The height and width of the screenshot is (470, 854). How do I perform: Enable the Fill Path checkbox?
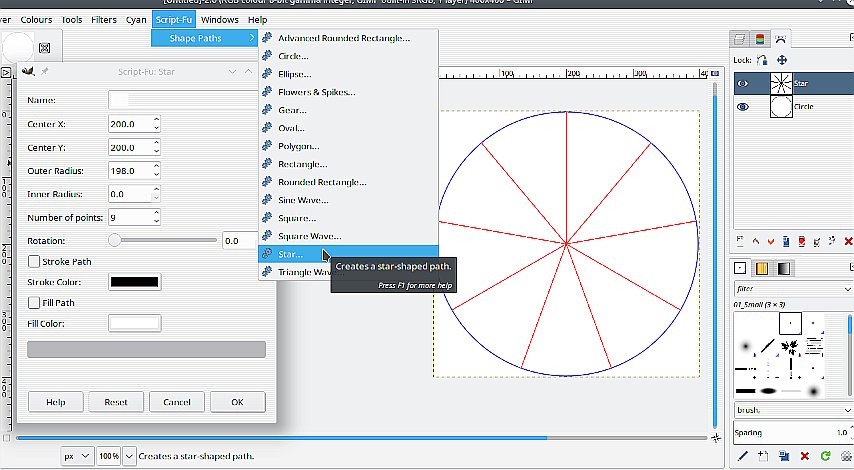(x=34, y=302)
